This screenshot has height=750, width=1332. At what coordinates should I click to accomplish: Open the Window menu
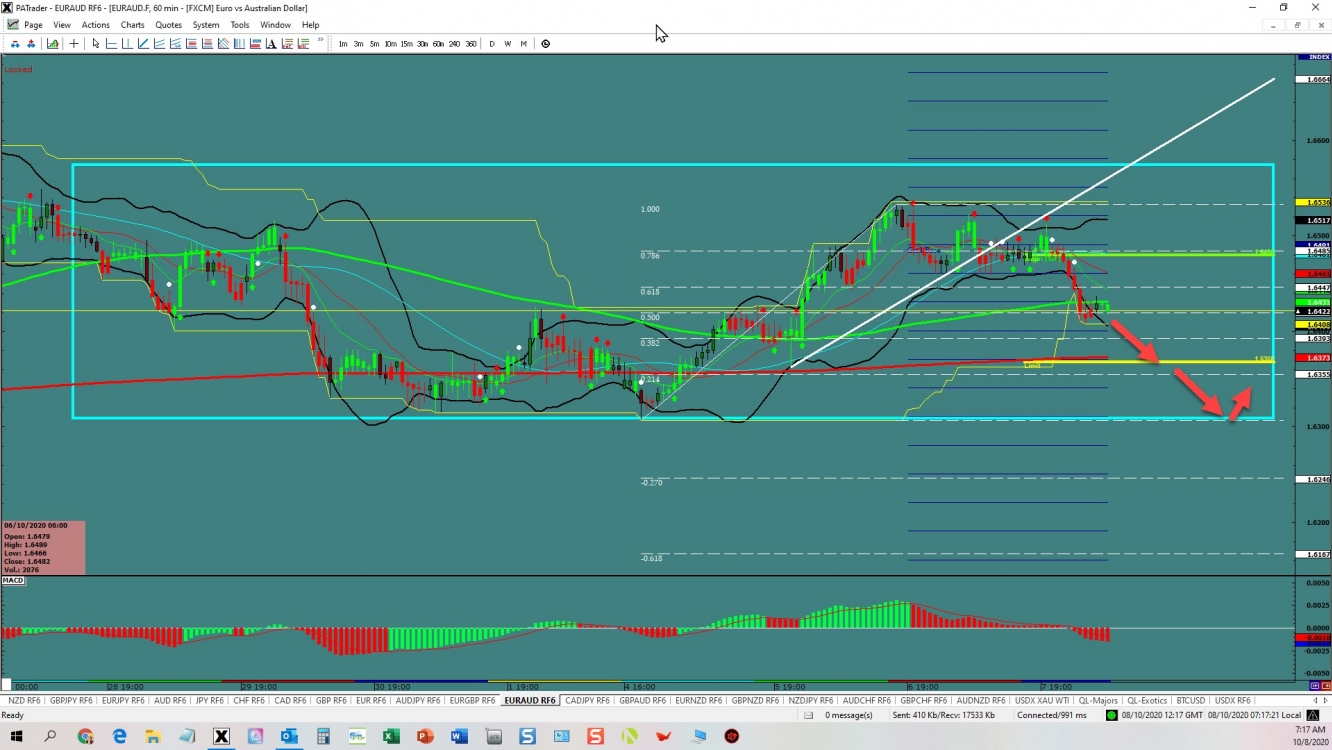[275, 25]
